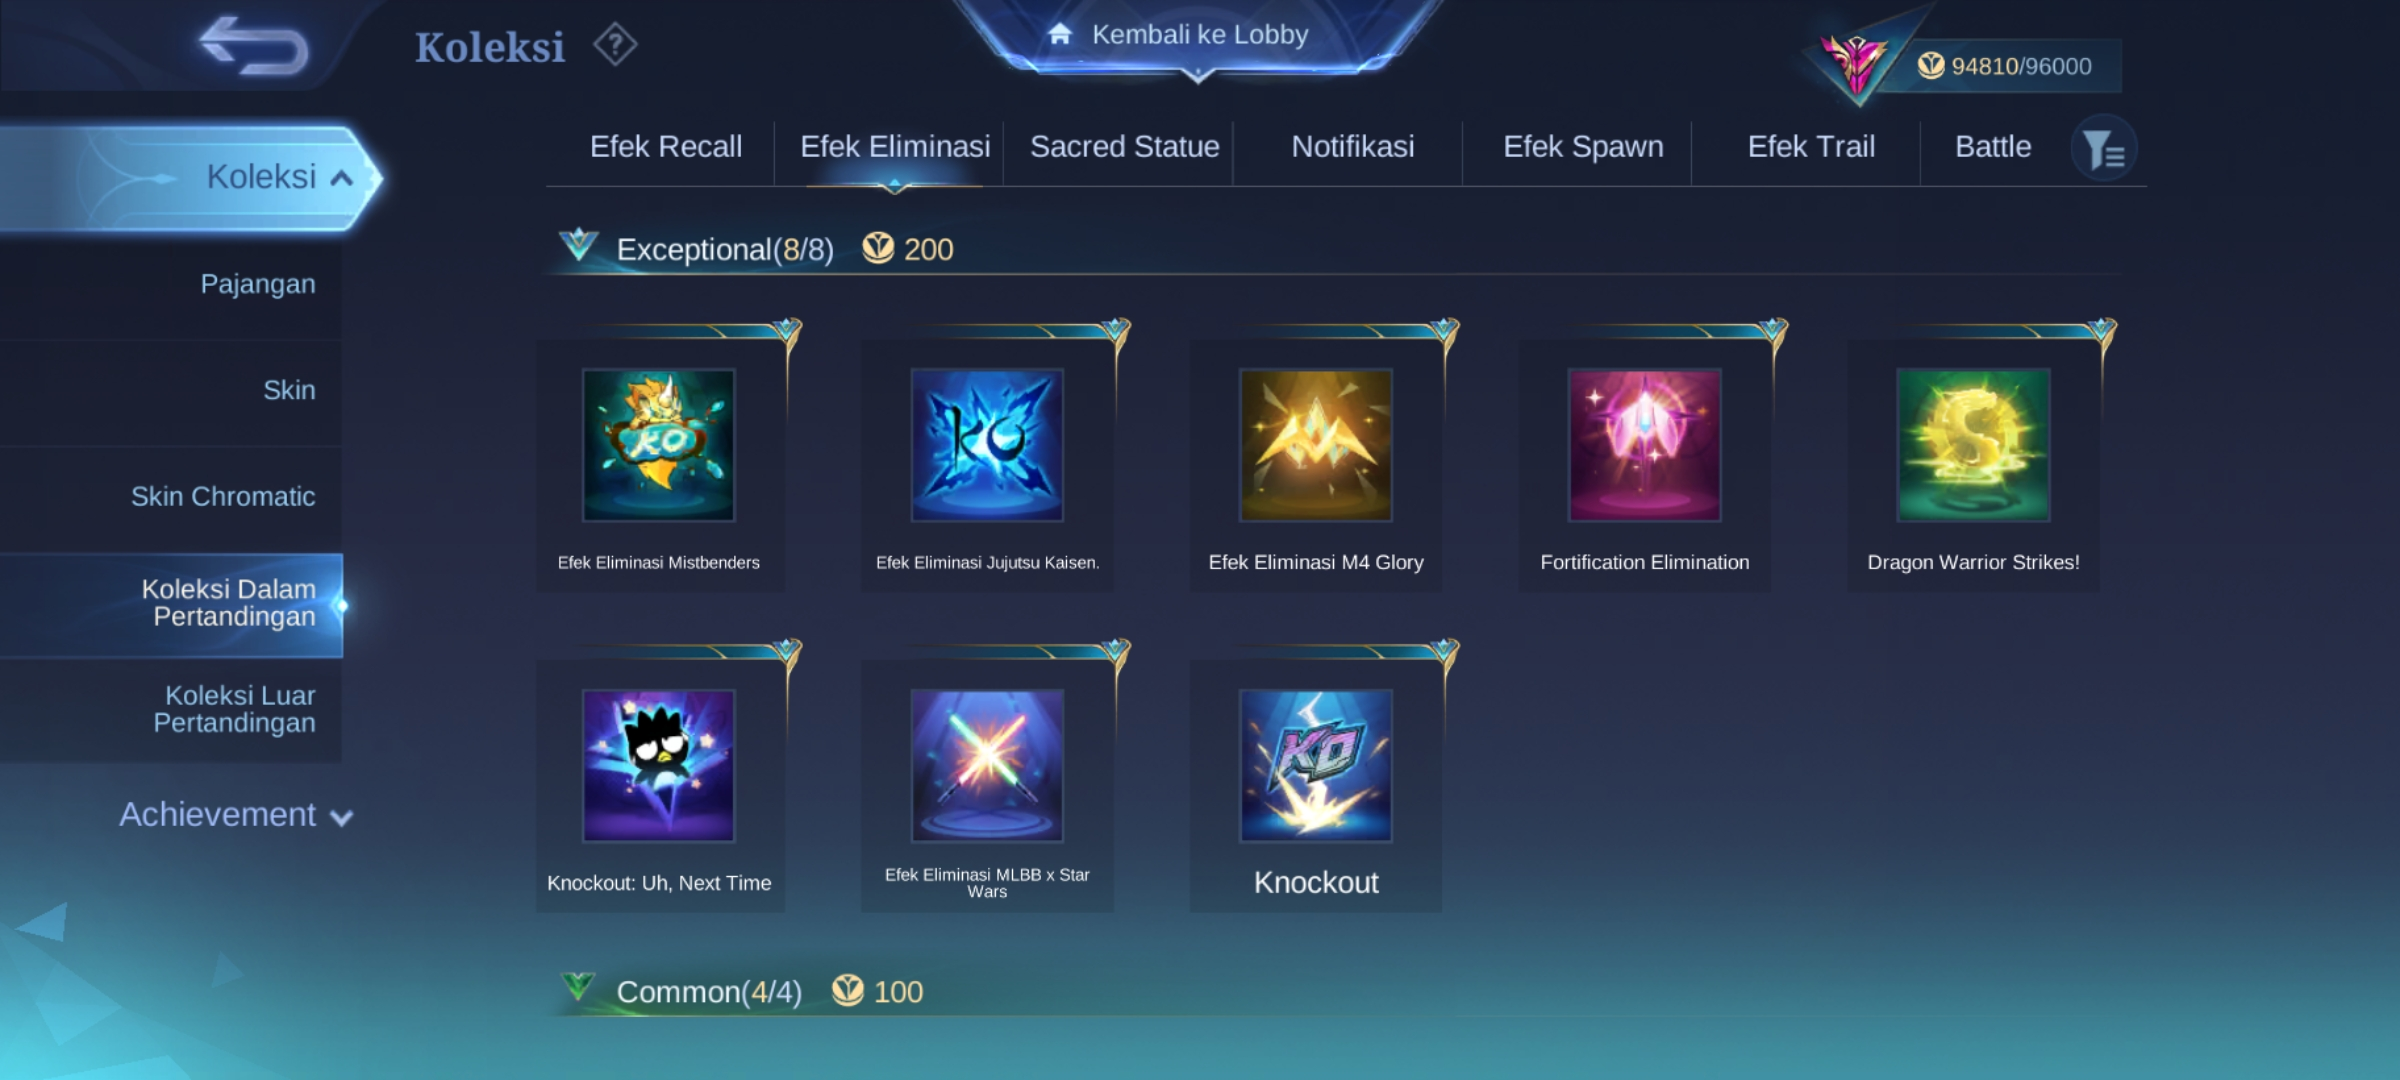The height and width of the screenshot is (1080, 2400).
Task: Open the filter icon beside Battle tab
Action: click(2103, 149)
